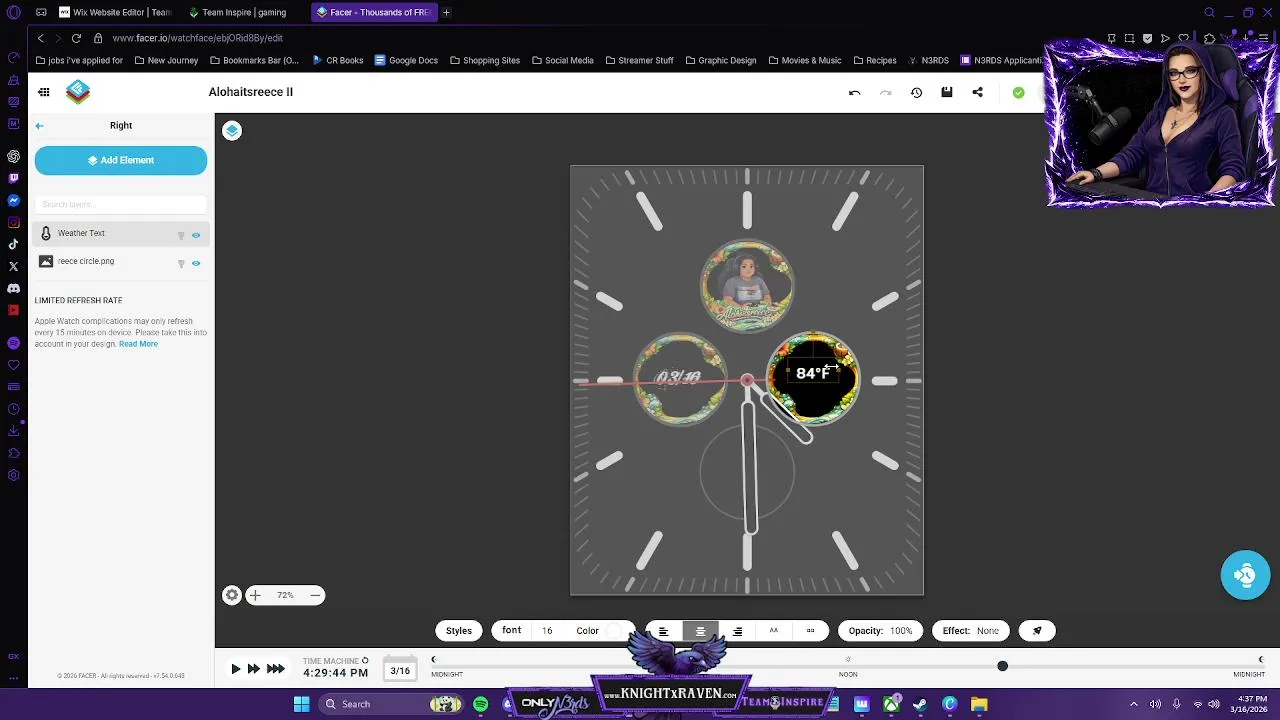Move the time machine slider handle

tap(1002, 666)
